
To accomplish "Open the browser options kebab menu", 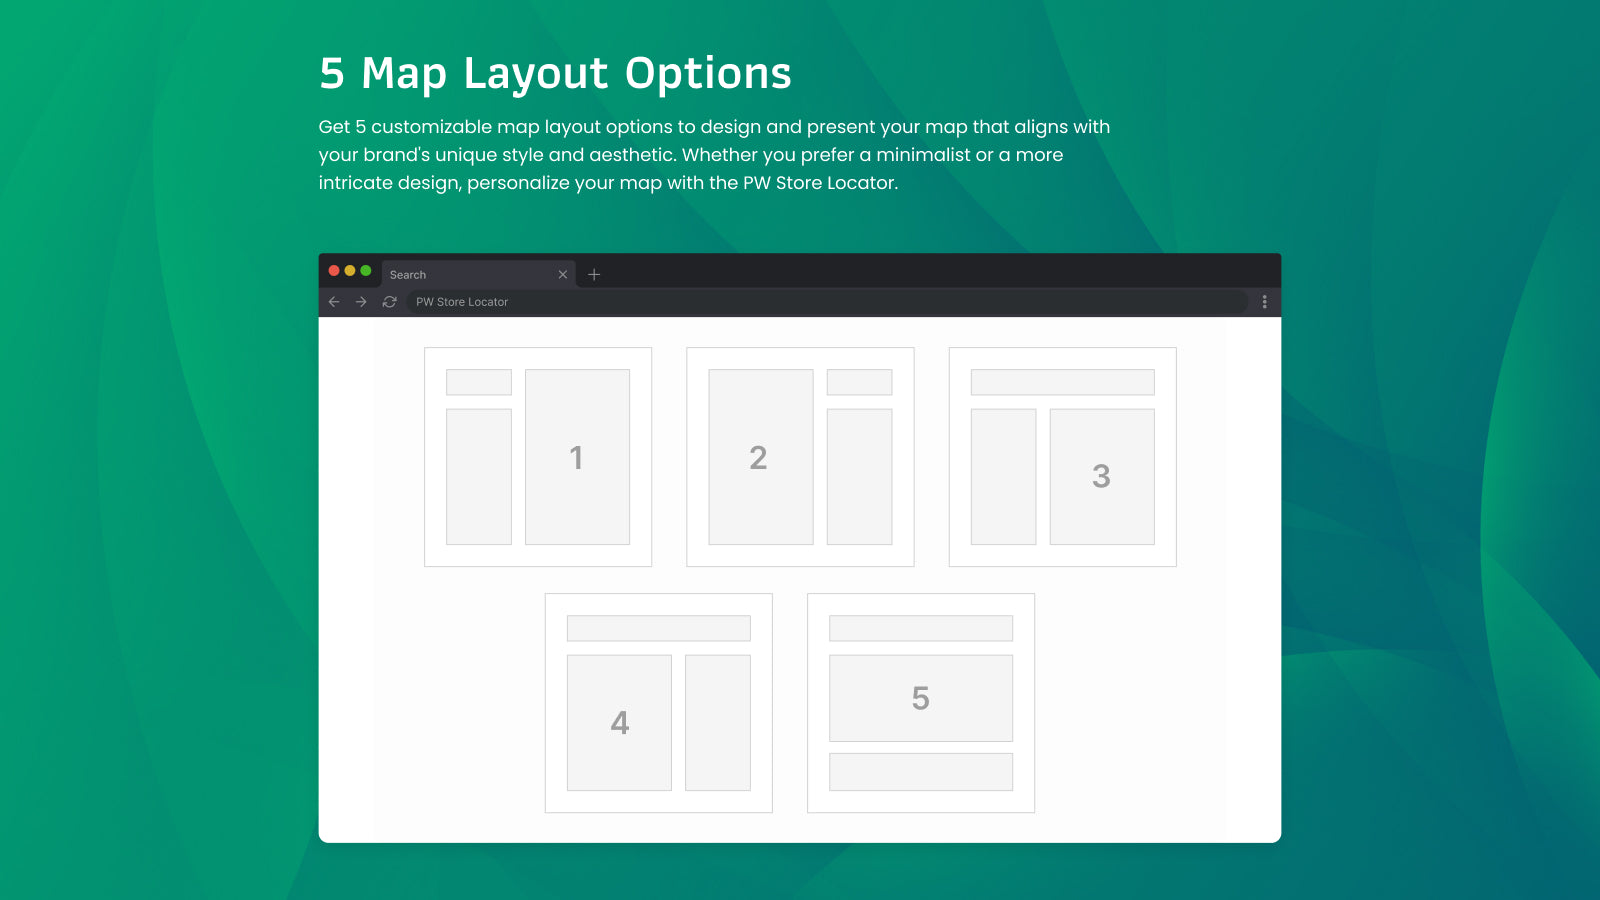I will tap(1264, 301).
